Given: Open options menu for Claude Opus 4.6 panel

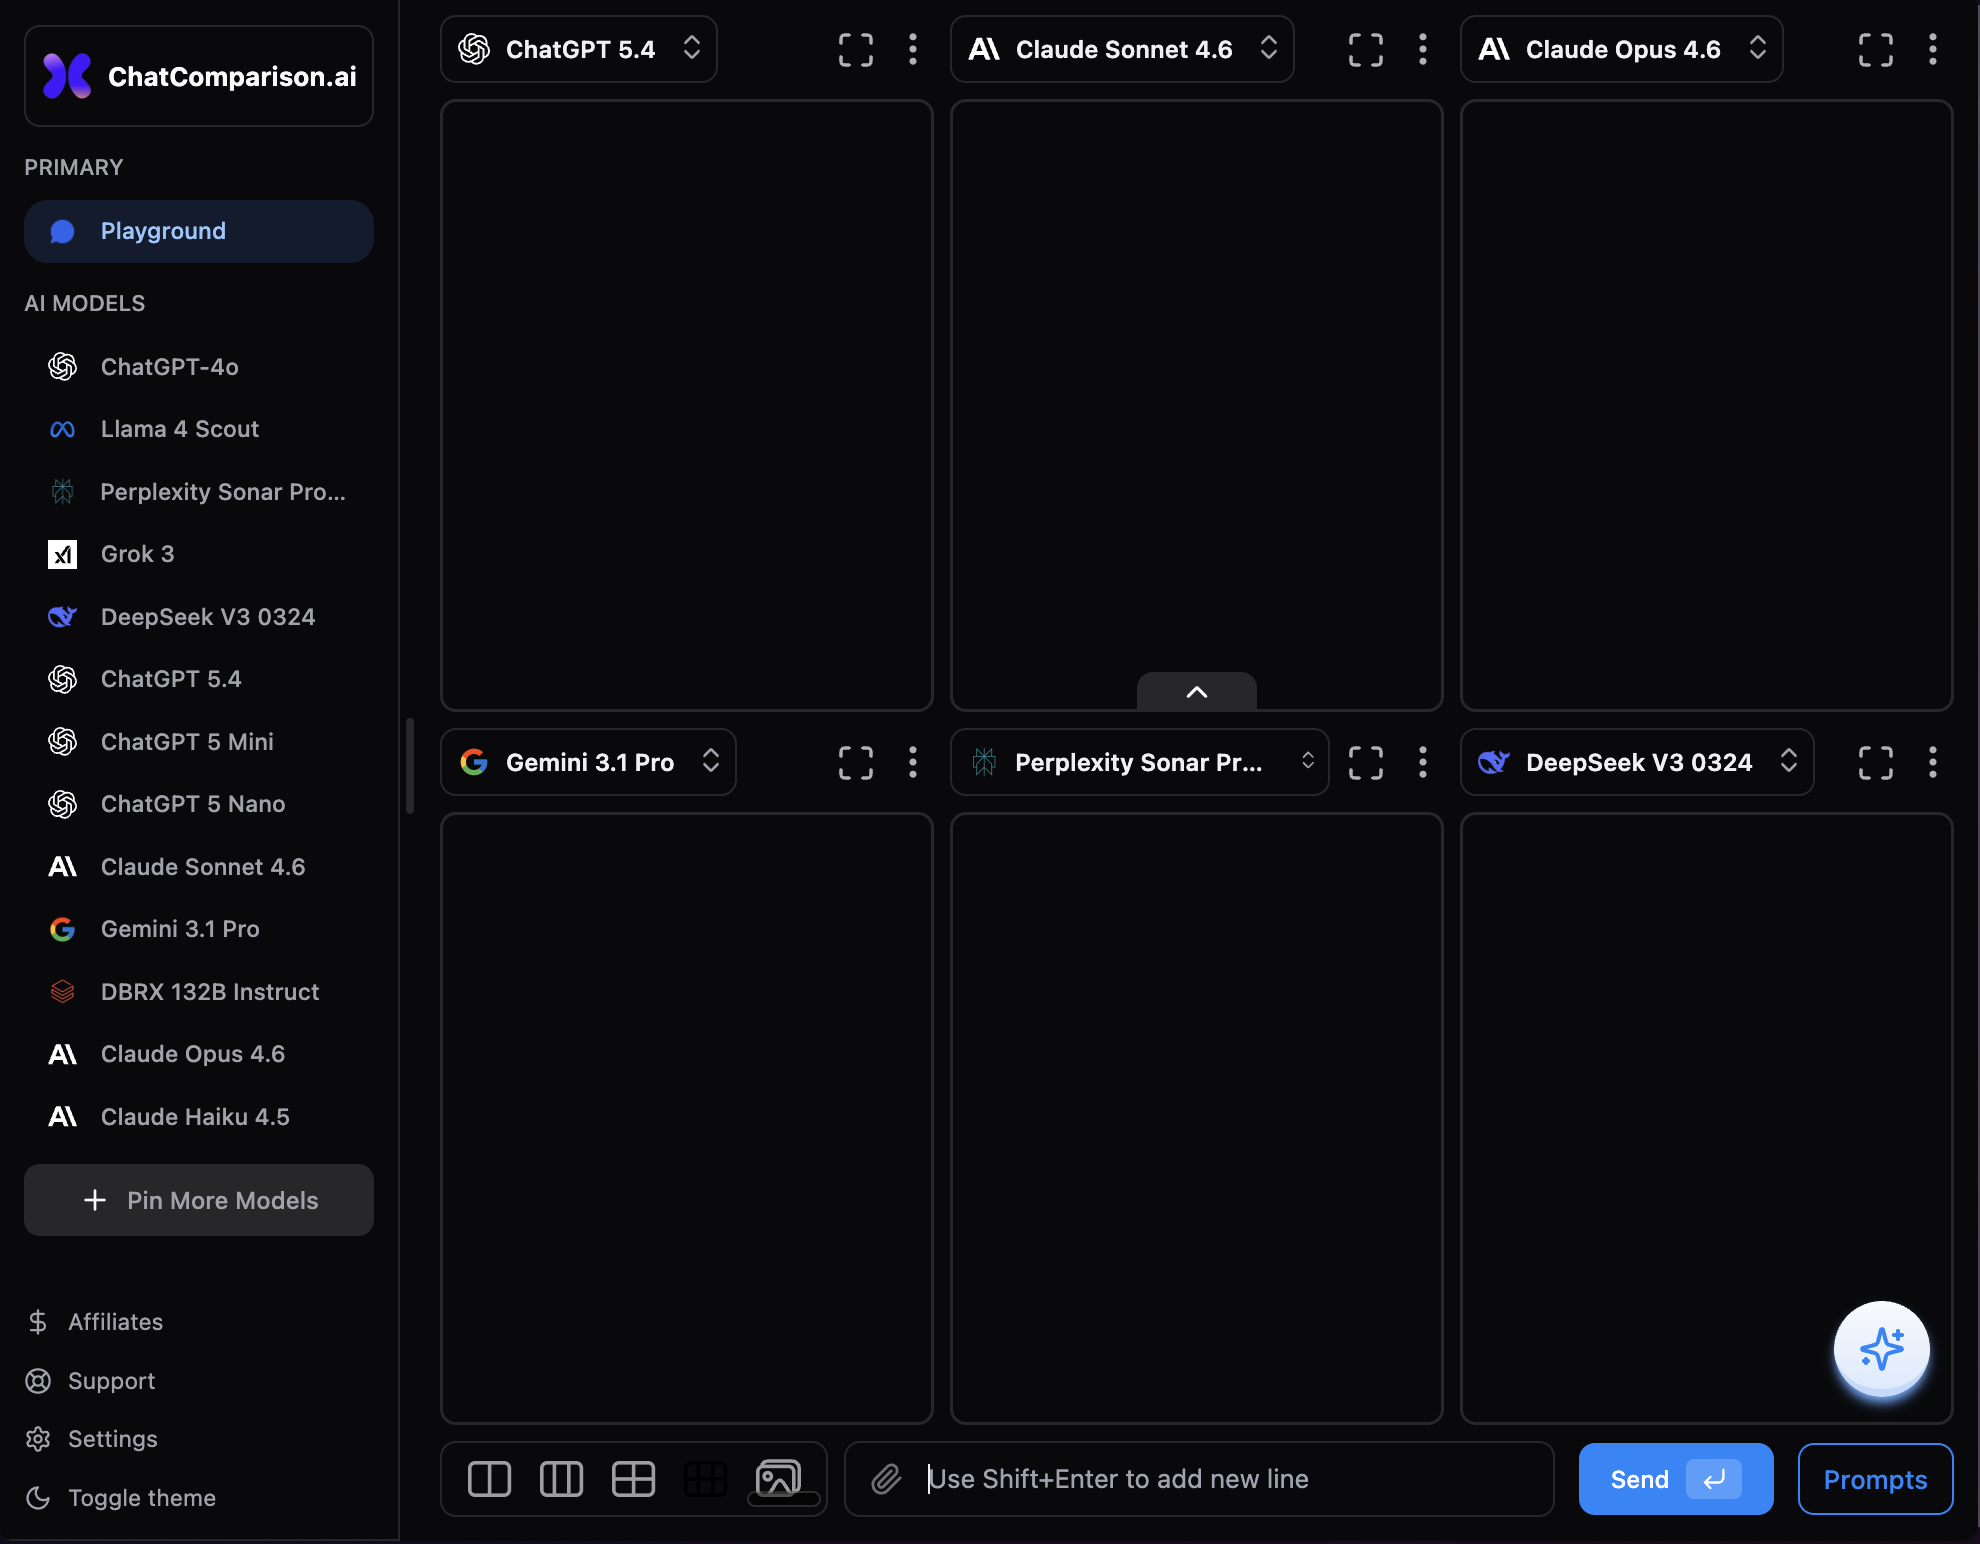Looking at the screenshot, I should [1932, 49].
